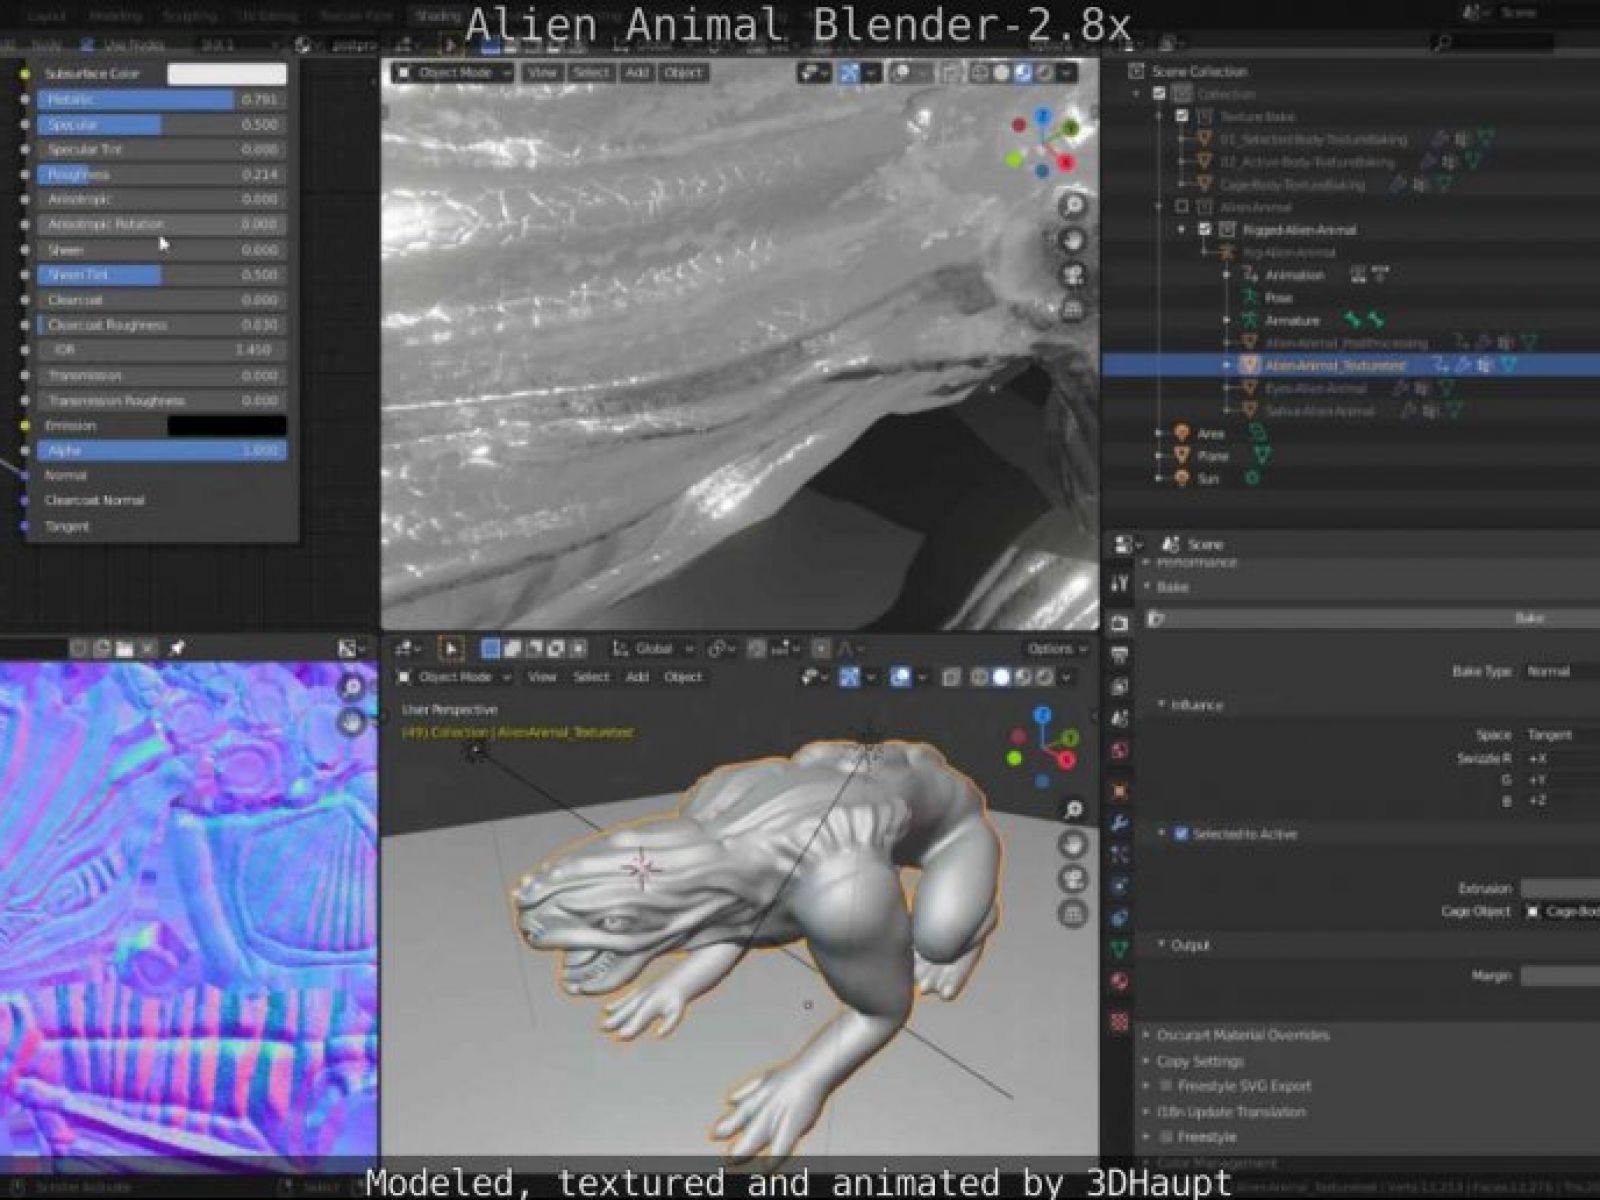Toggle camera view in lower viewport
This screenshot has width=1600, height=1200.
pyautogui.click(x=1073, y=880)
